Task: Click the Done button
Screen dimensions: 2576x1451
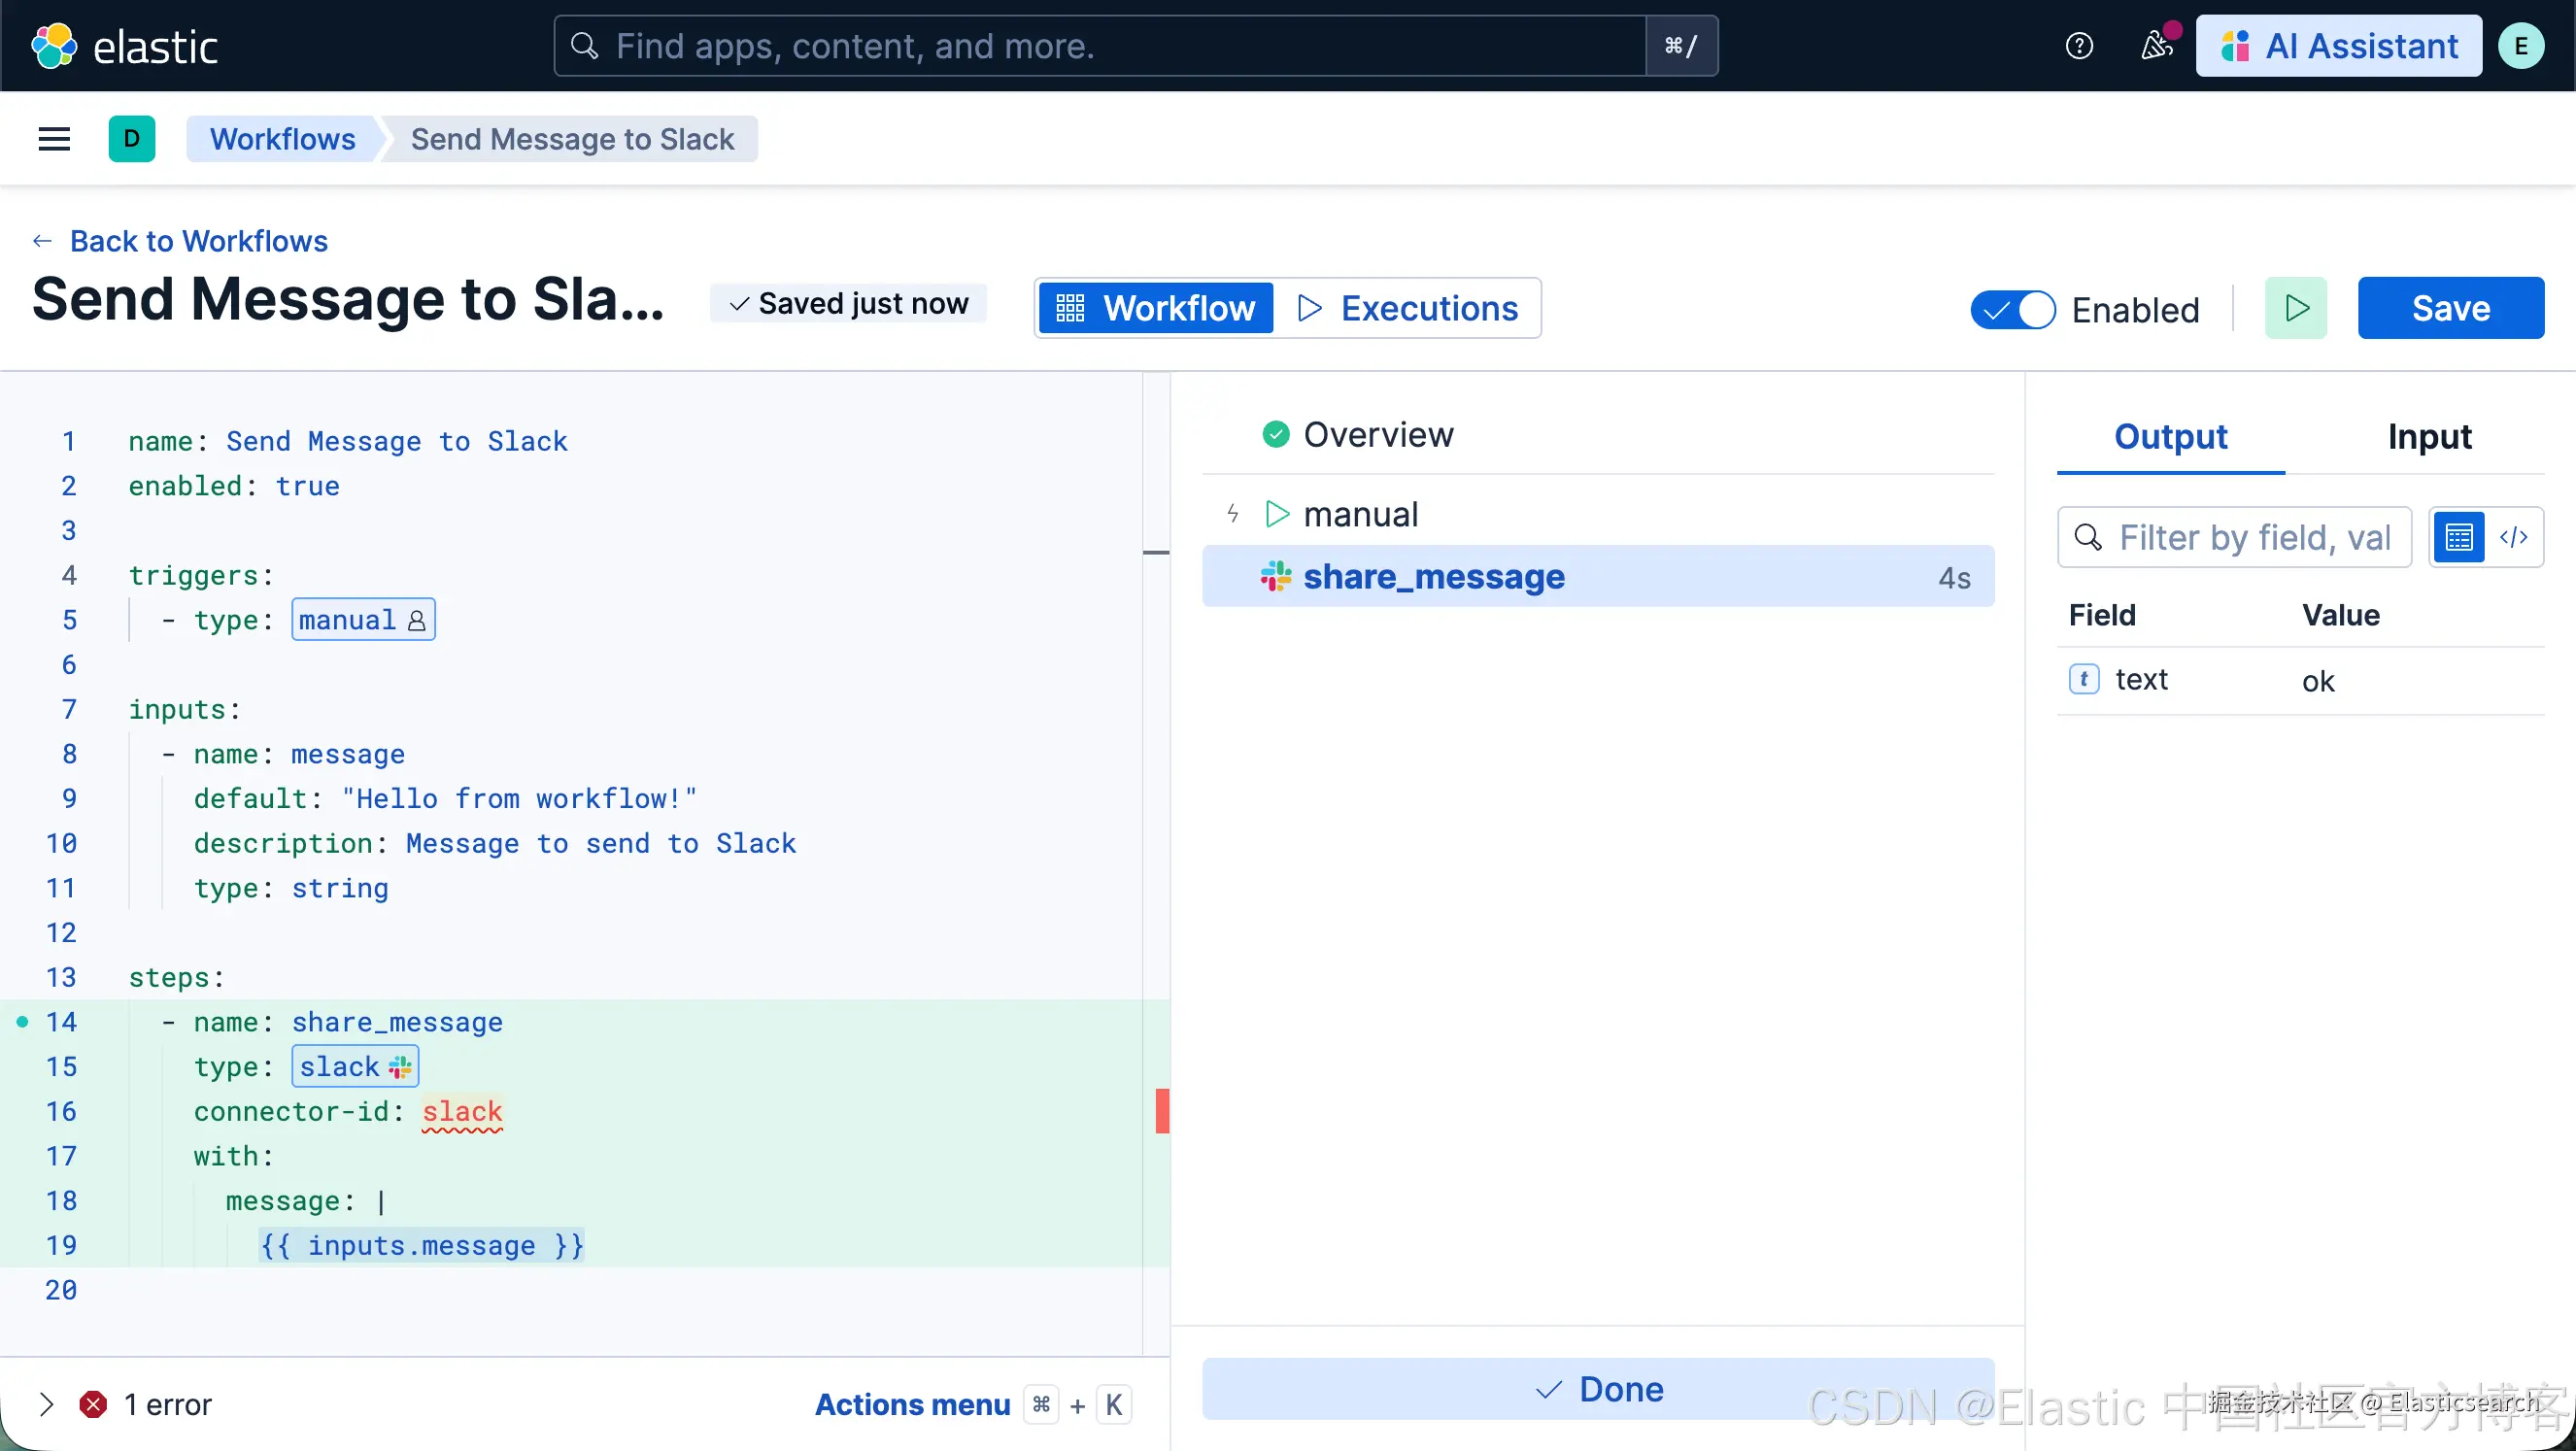Action: click(x=1597, y=1389)
